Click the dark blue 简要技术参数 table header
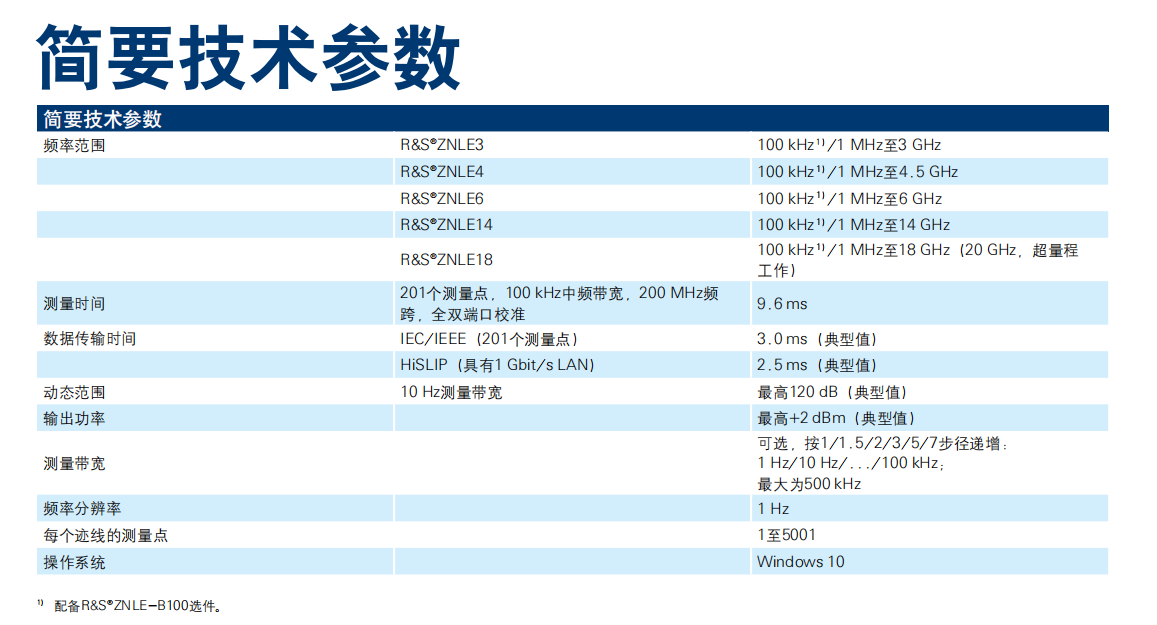1157x625 pixels. [102, 119]
